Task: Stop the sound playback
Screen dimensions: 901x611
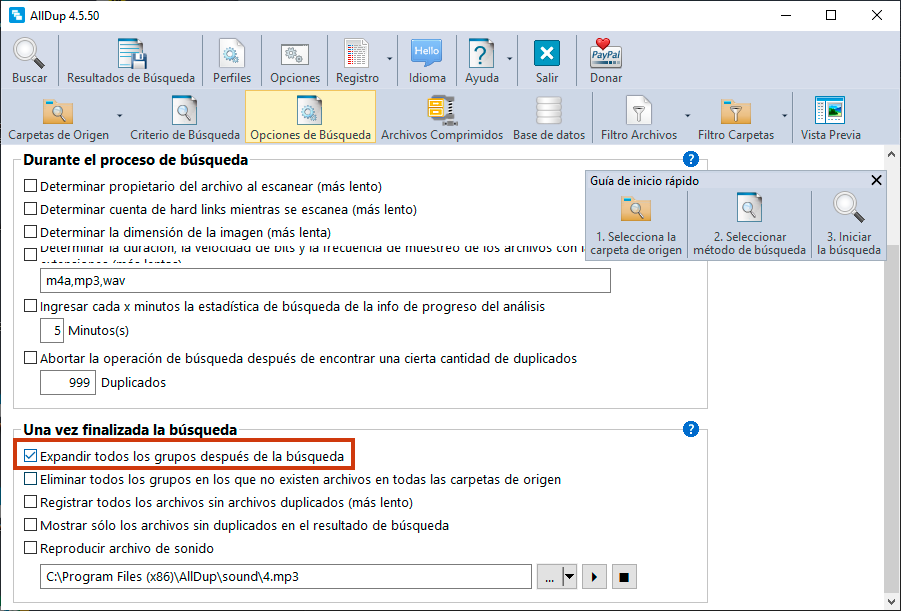Action: pyautogui.click(x=624, y=577)
